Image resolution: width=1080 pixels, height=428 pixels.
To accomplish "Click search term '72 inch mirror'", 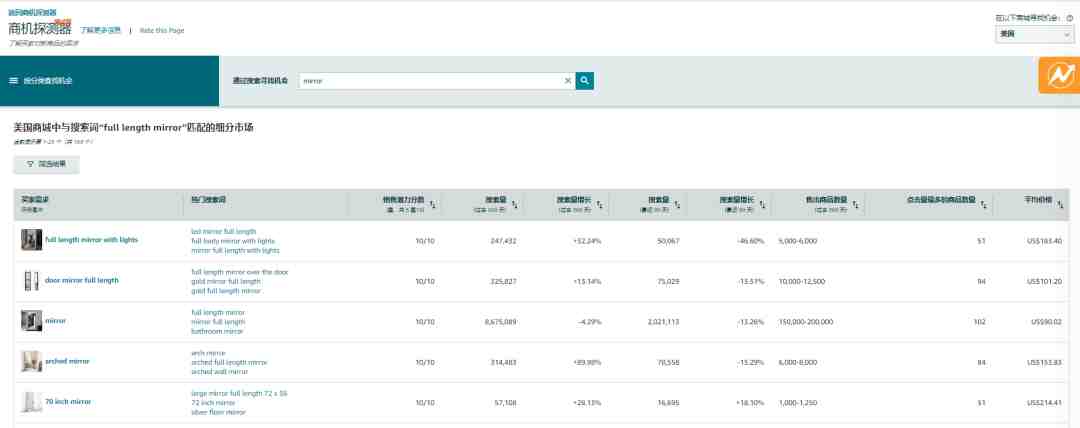I will pyautogui.click(x=214, y=403).
